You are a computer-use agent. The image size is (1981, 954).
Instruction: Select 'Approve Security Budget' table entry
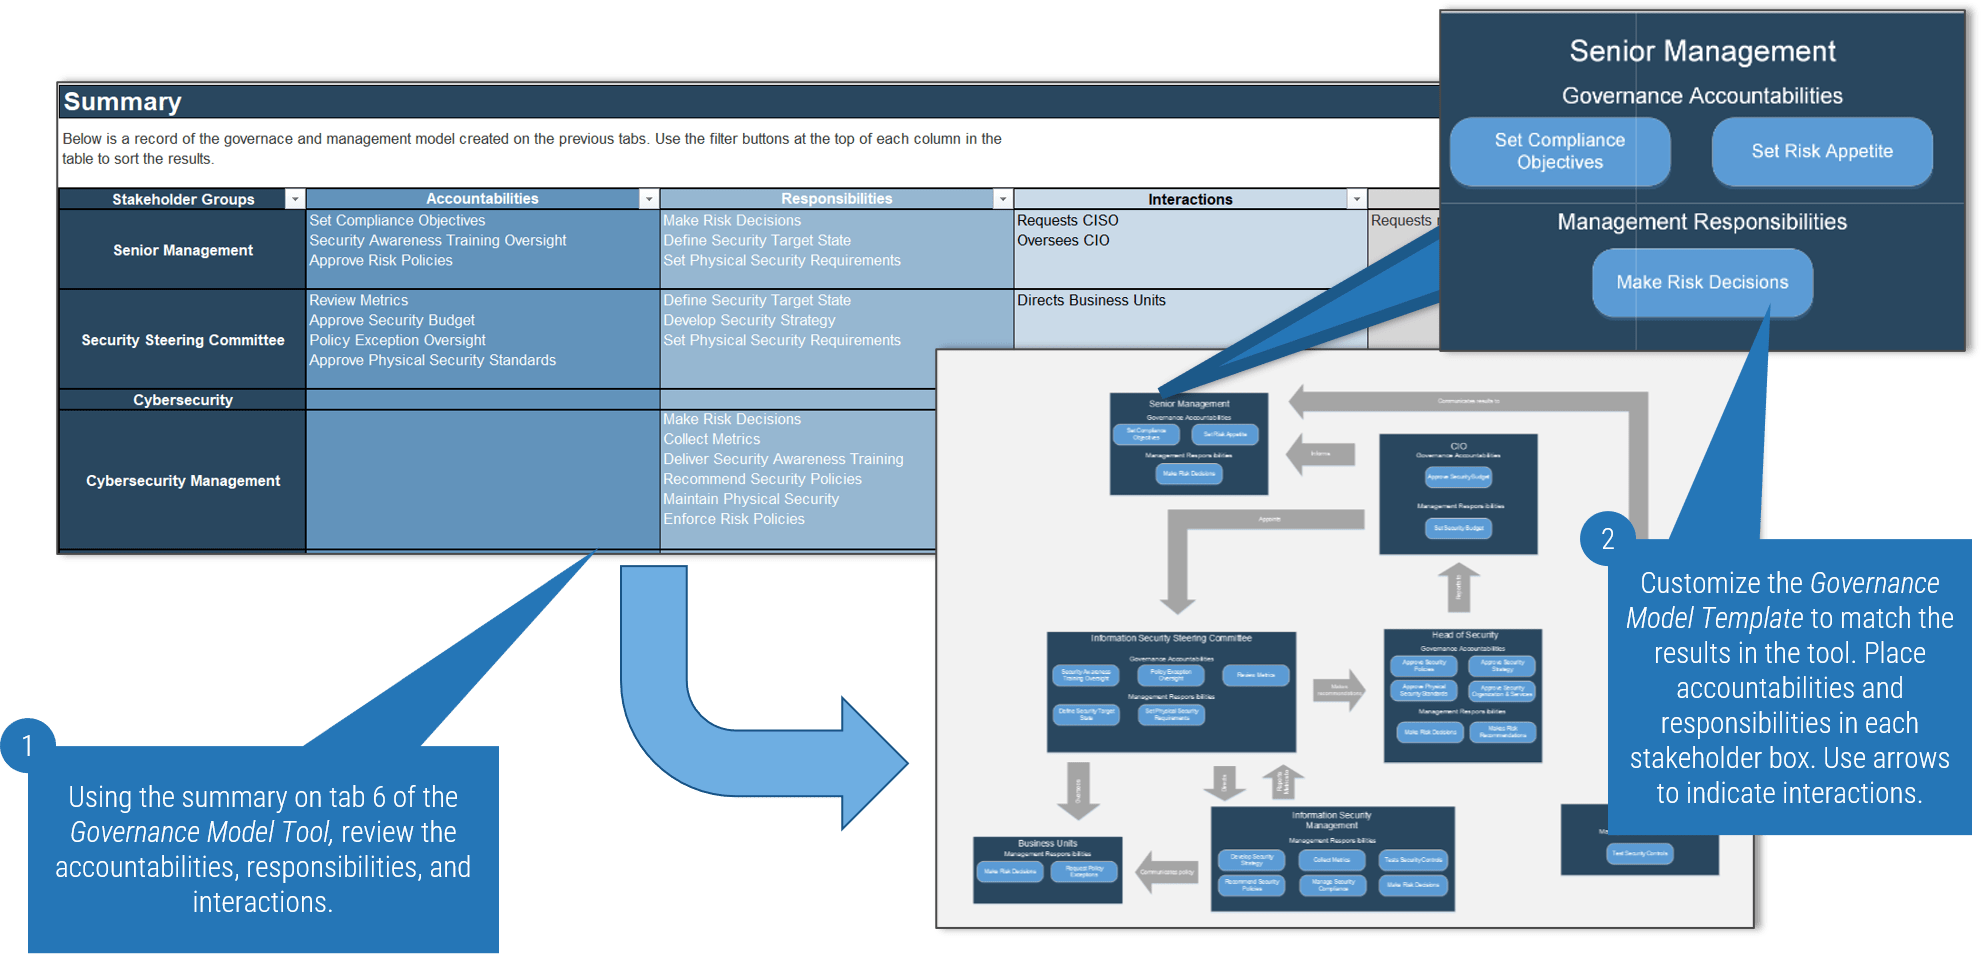(x=392, y=320)
